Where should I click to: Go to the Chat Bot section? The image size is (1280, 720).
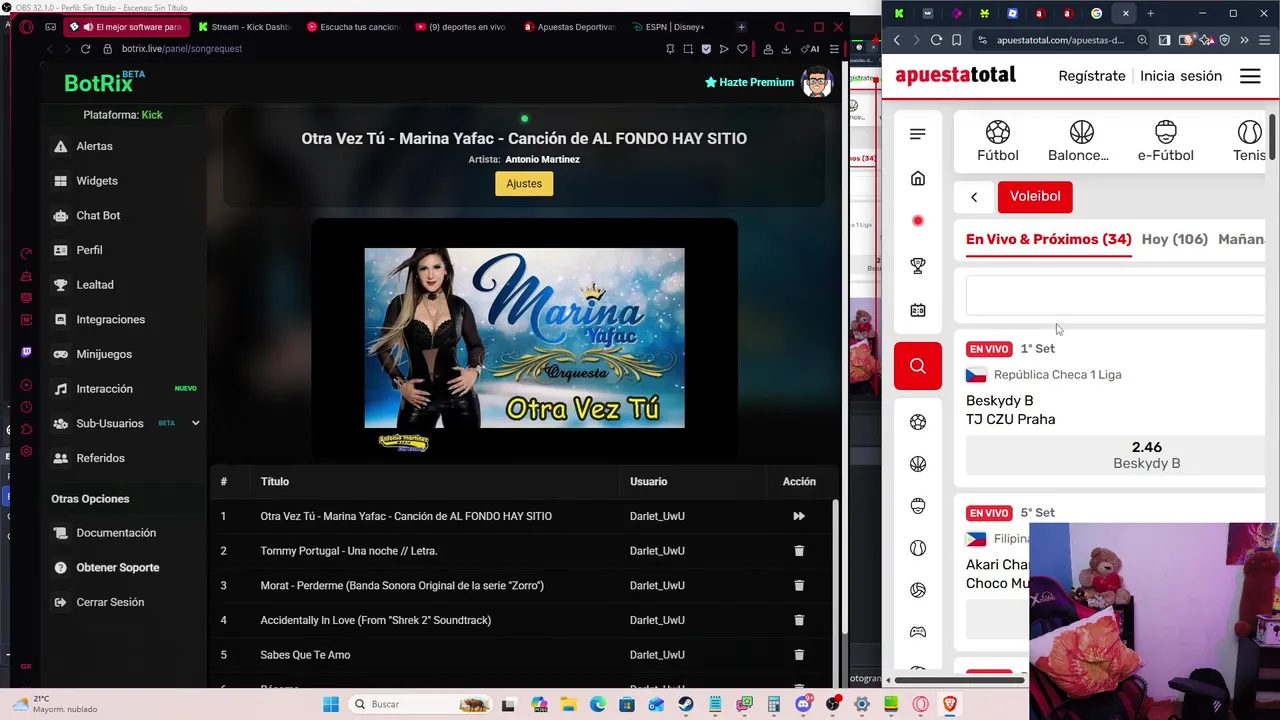coord(98,215)
